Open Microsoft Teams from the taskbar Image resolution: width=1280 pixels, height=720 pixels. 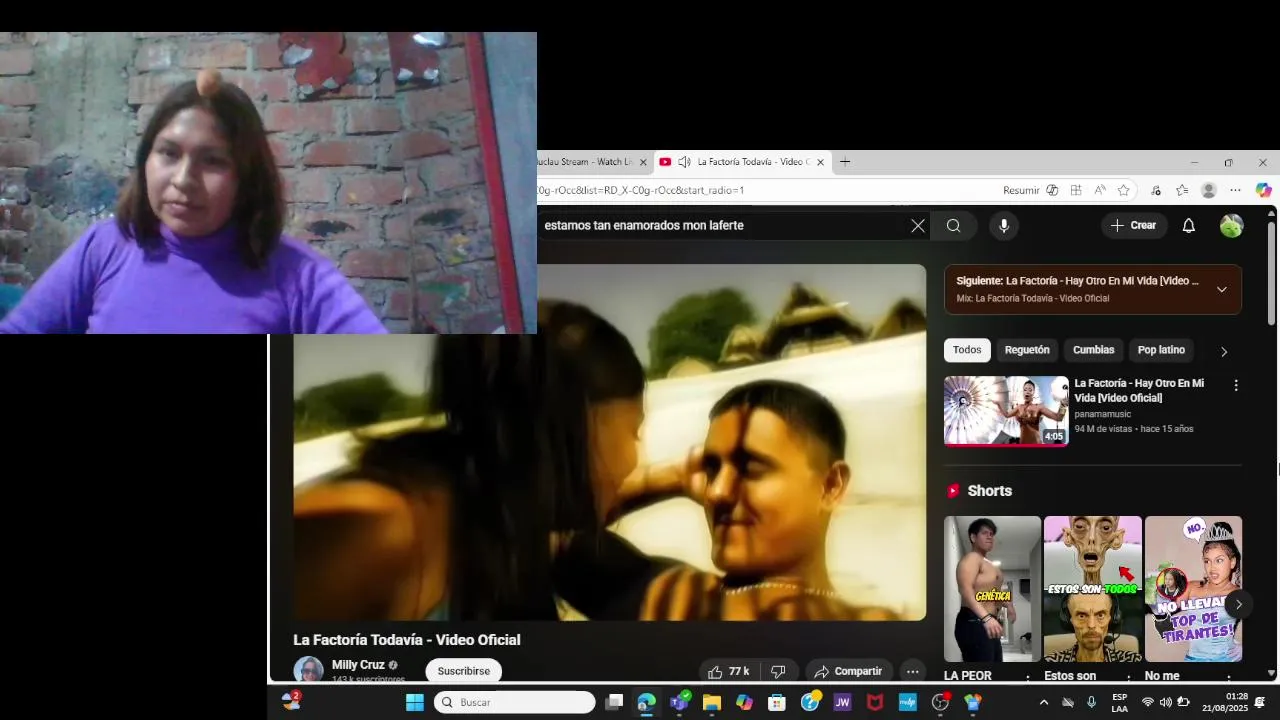[679, 702]
